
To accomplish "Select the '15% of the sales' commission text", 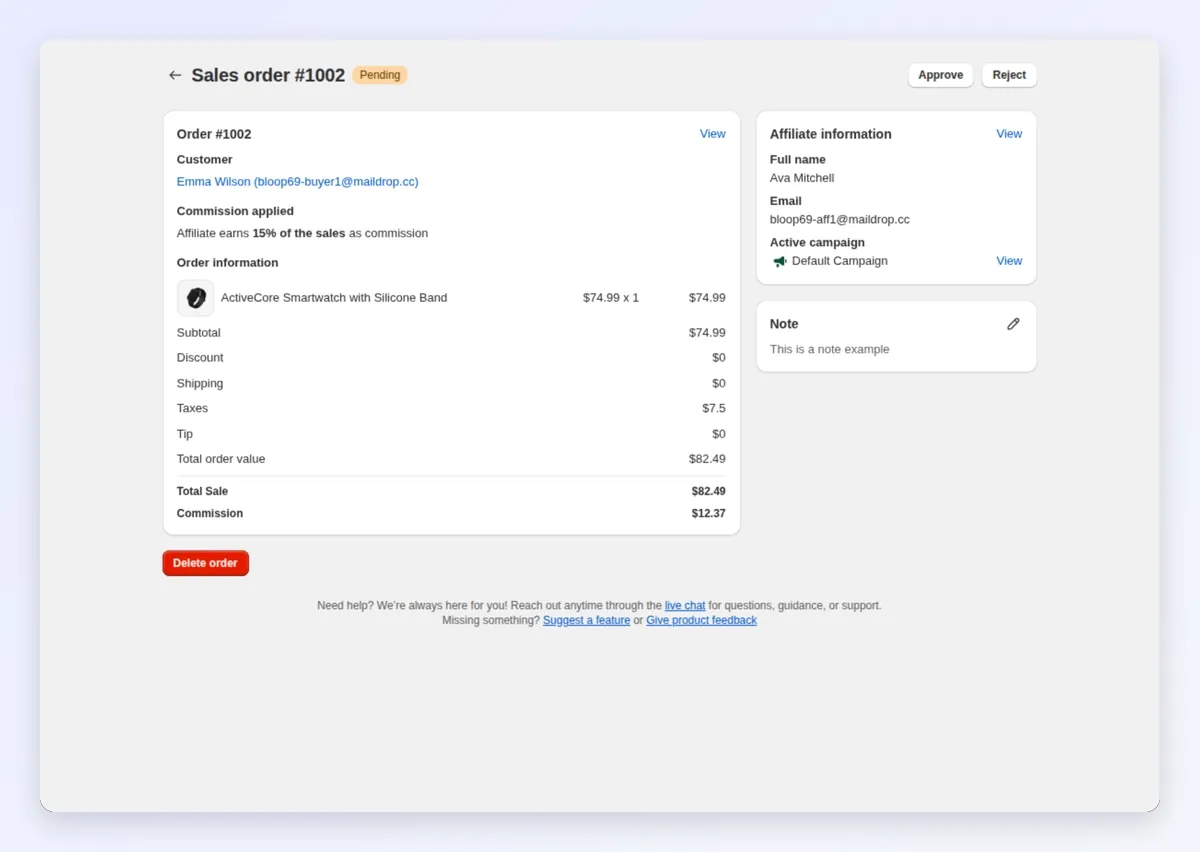I will 299,234.
